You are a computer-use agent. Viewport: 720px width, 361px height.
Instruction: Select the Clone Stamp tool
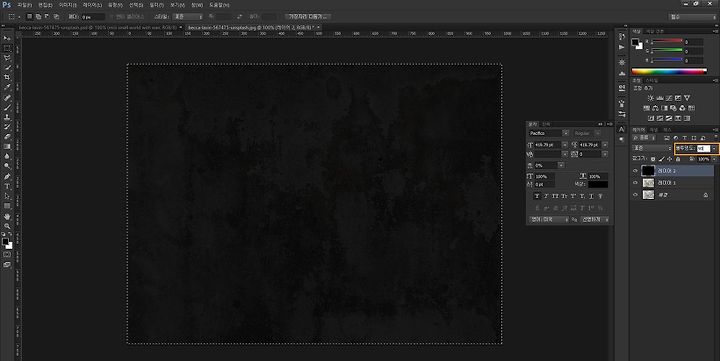7,117
